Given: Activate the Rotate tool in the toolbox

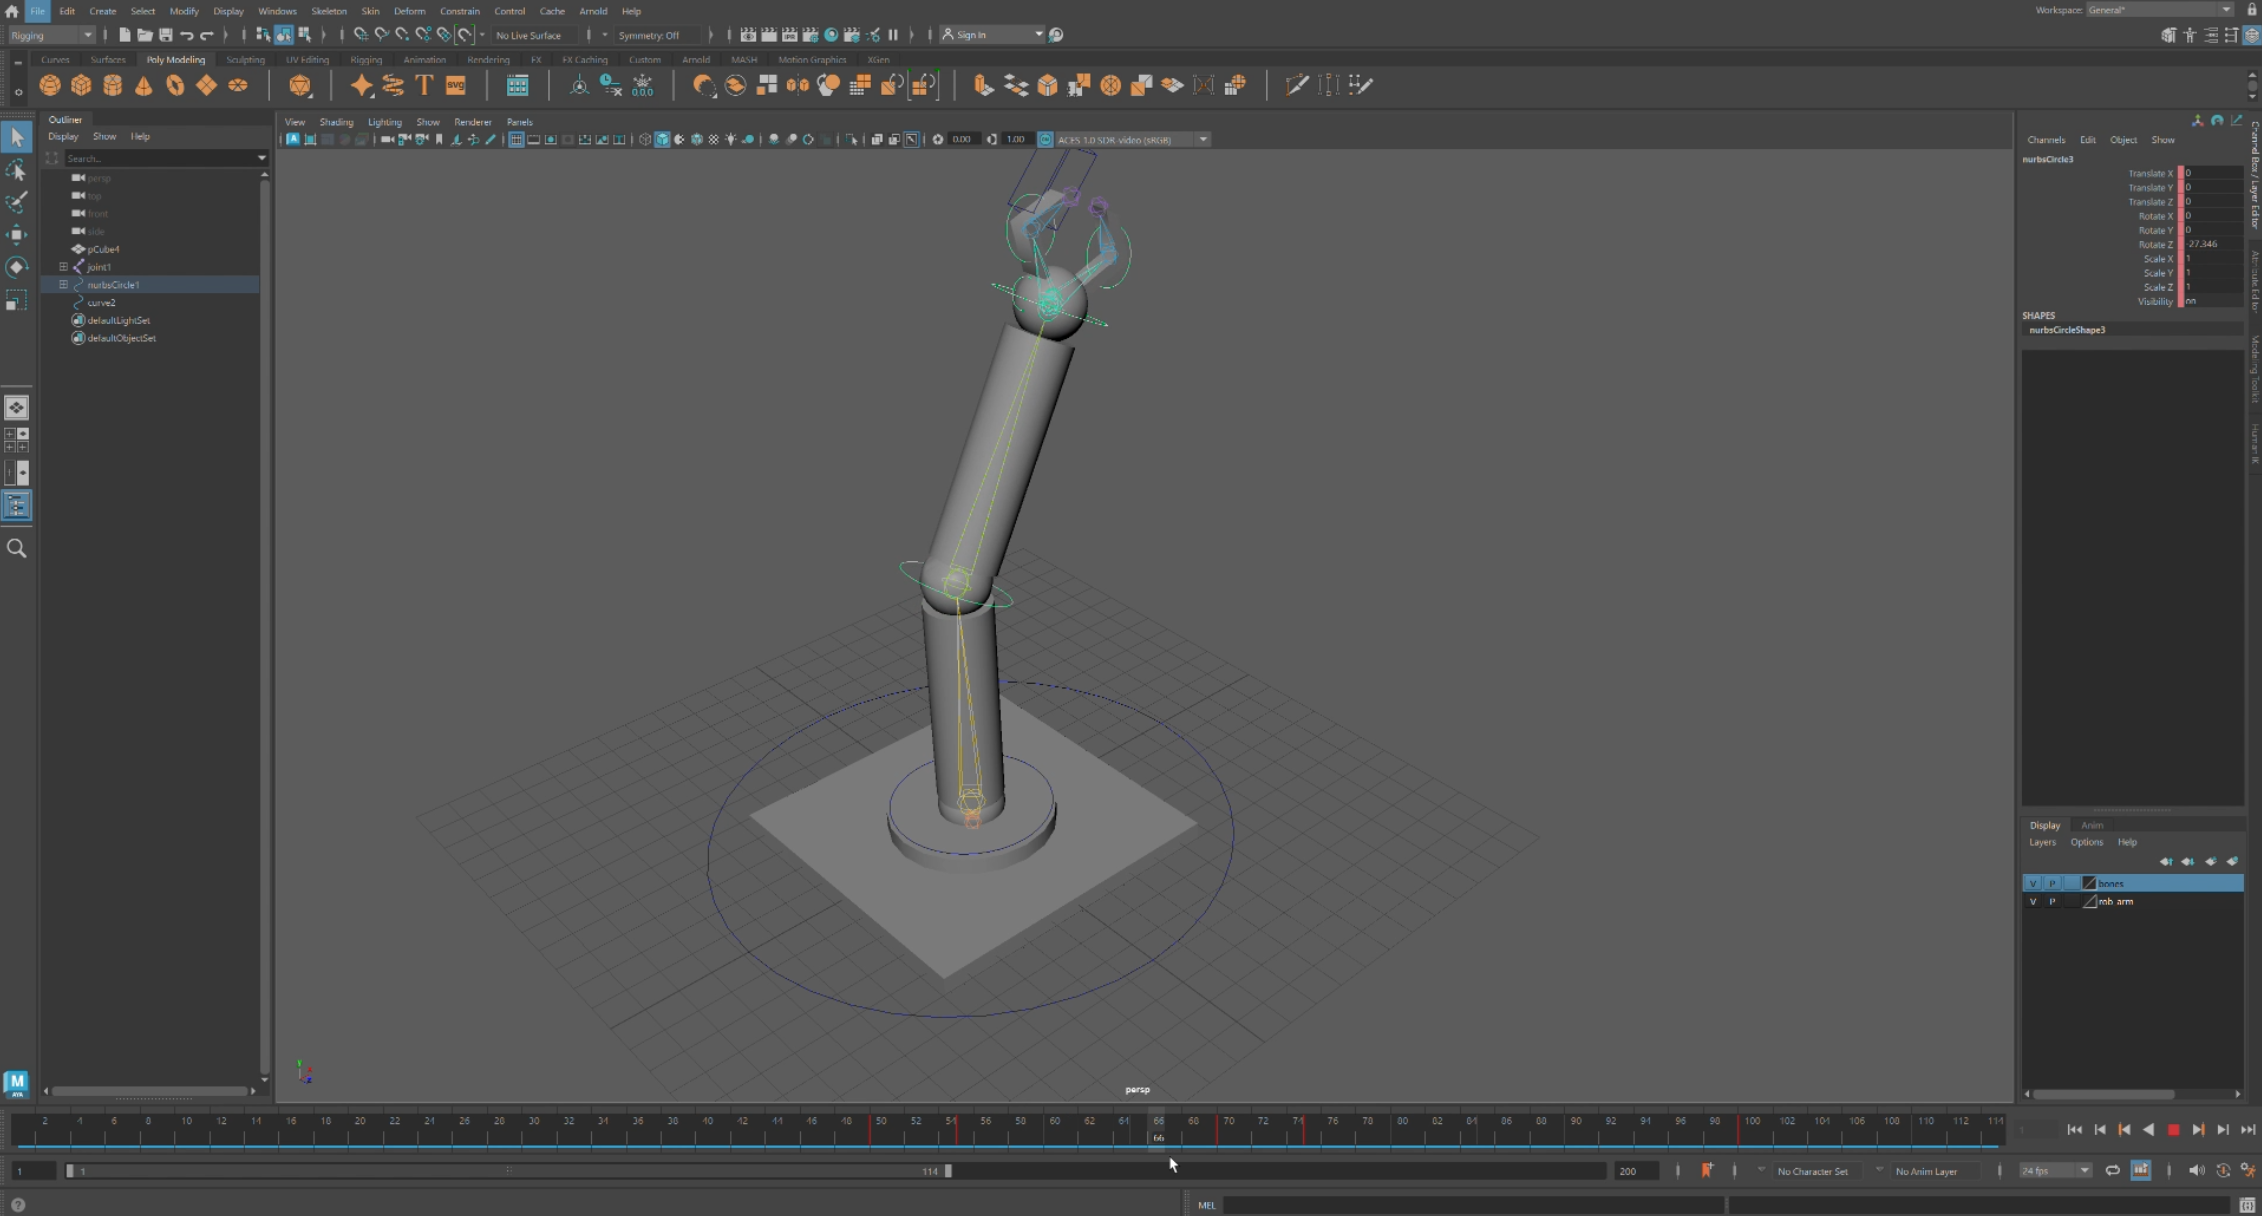Looking at the screenshot, I should [16, 267].
